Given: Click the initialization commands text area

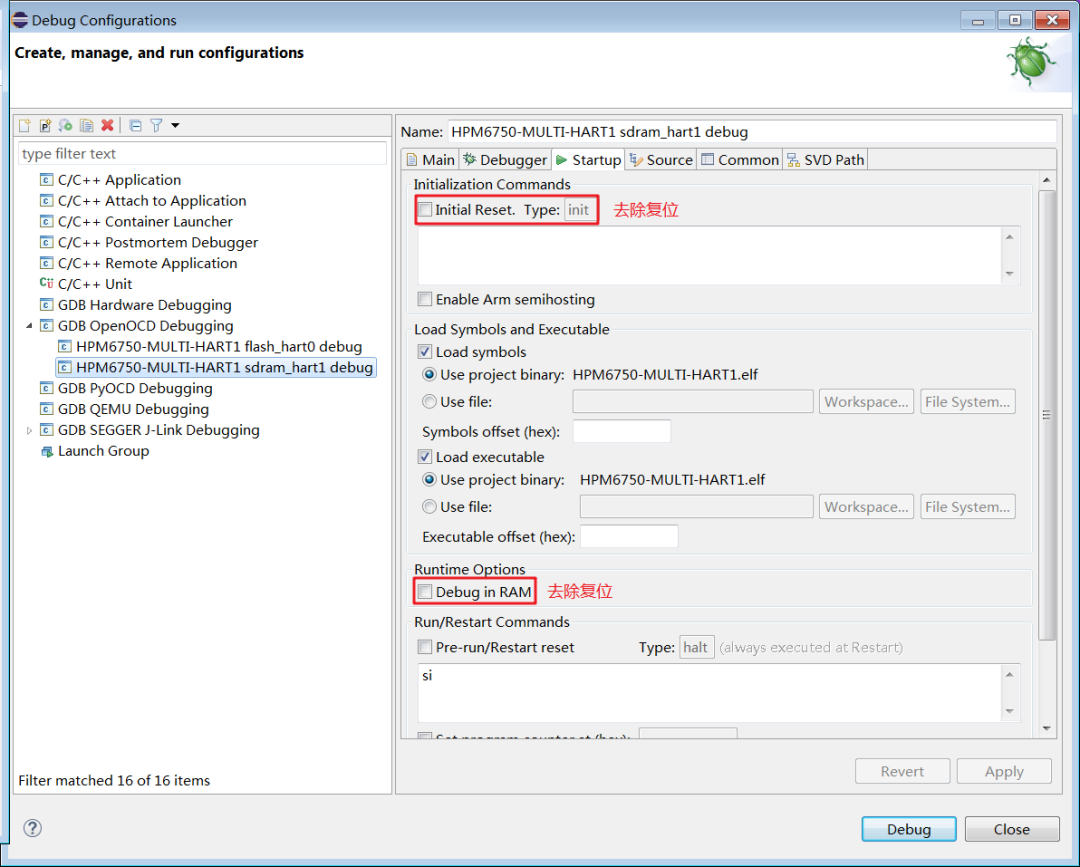Looking at the screenshot, I should pyautogui.click(x=709, y=255).
